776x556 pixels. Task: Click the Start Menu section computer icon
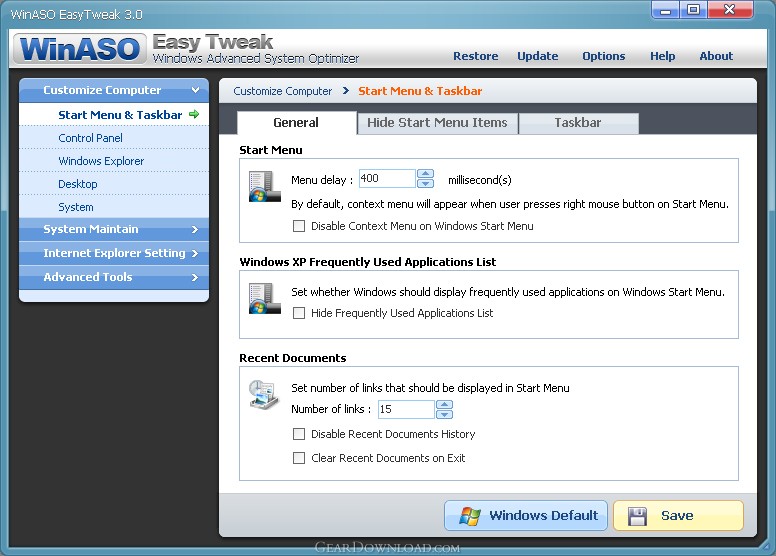[264, 187]
